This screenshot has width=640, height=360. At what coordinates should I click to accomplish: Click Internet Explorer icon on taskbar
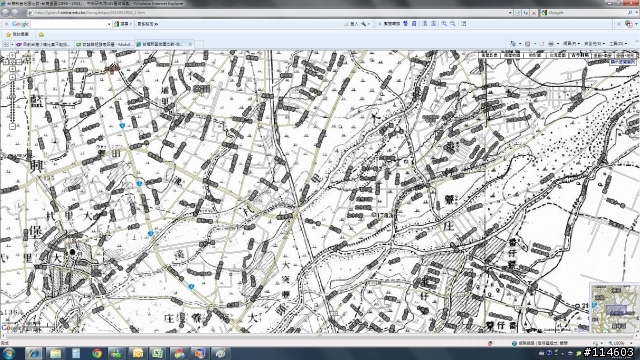click(x=33, y=353)
